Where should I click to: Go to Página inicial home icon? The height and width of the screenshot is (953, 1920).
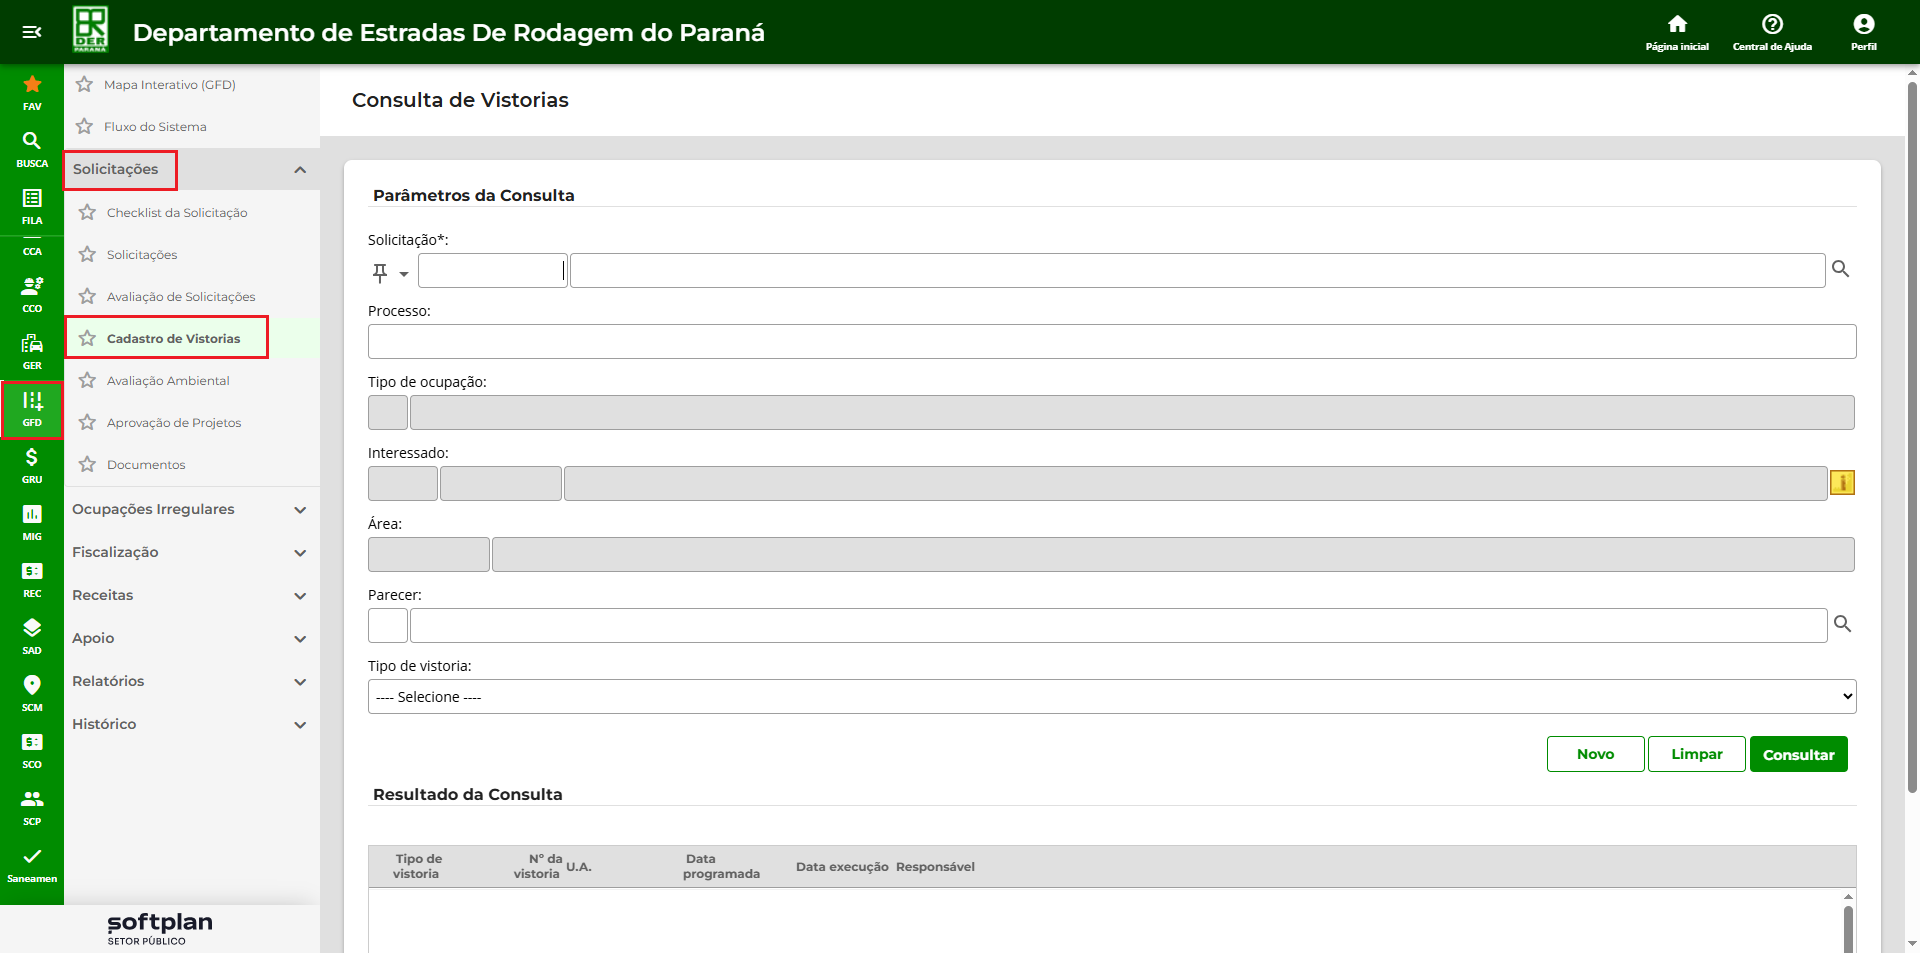pos(1677,32)
